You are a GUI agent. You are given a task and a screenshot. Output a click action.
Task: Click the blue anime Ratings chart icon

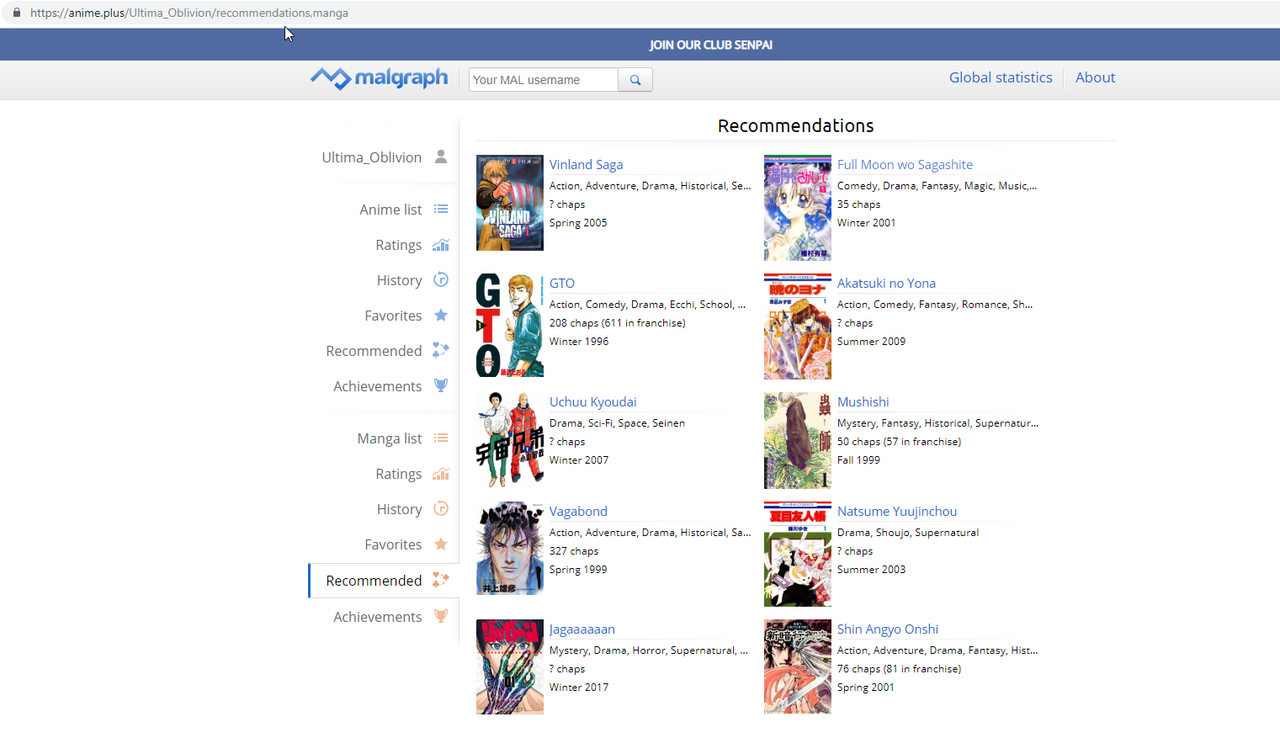[441, 245]
